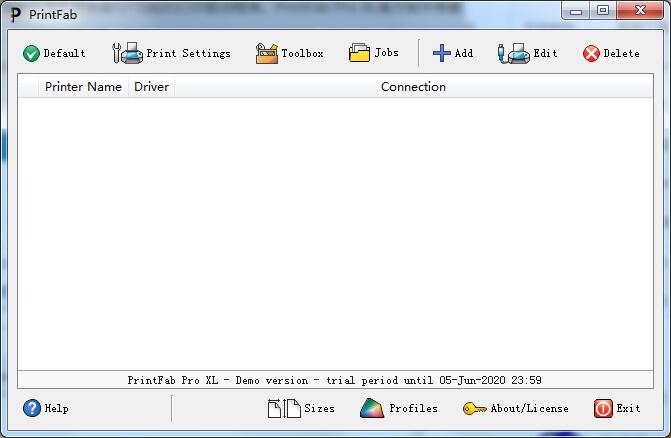The width and height of the screenshot is (671, 438).
Task: Click the PrintFab title bar icon
Action: tap(14, 12)
